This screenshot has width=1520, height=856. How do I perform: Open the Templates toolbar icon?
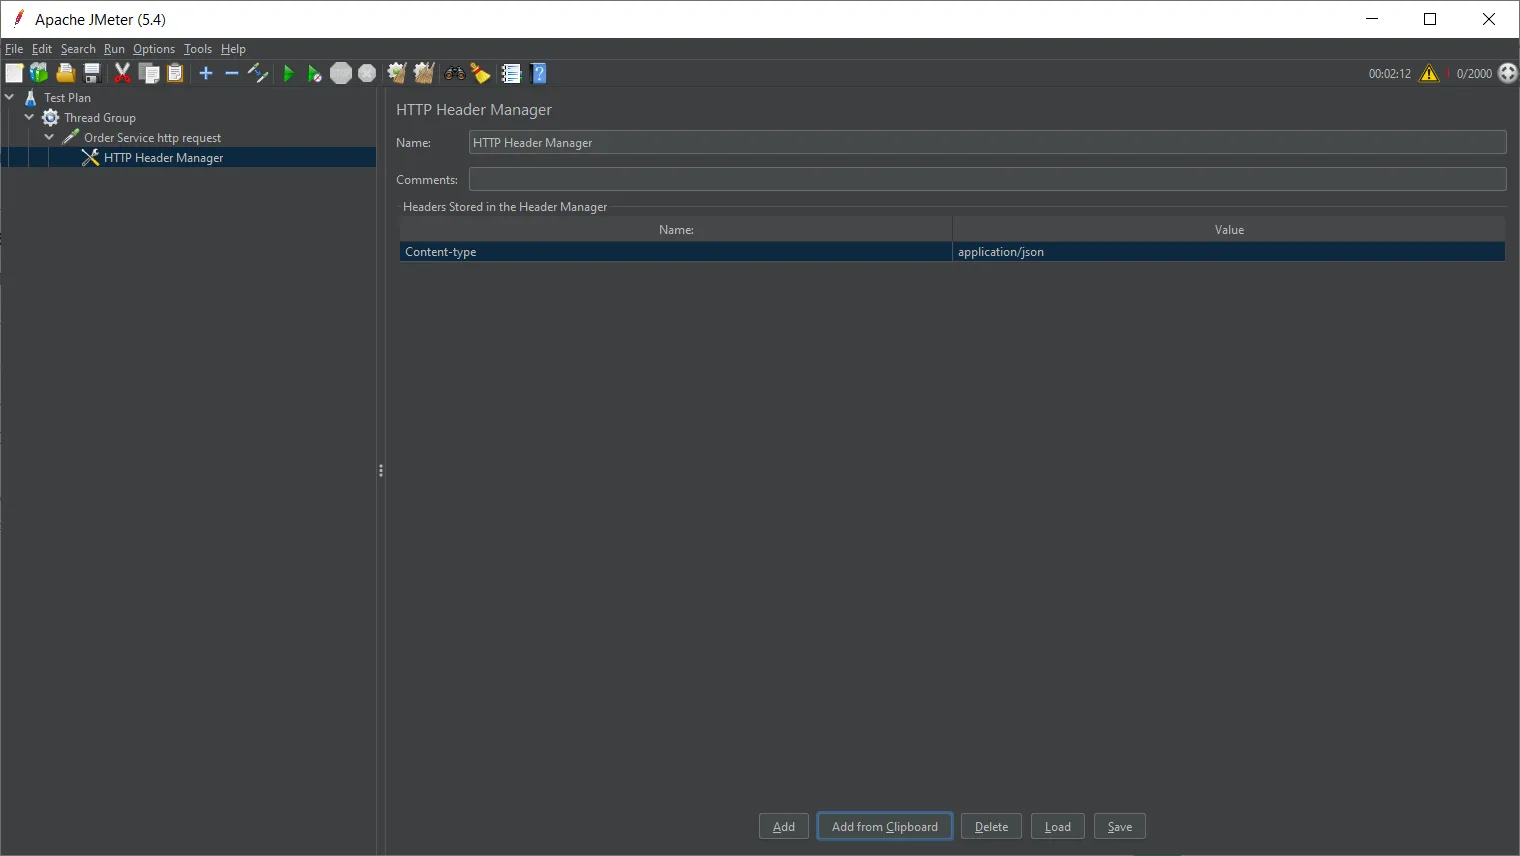(39, 73)
